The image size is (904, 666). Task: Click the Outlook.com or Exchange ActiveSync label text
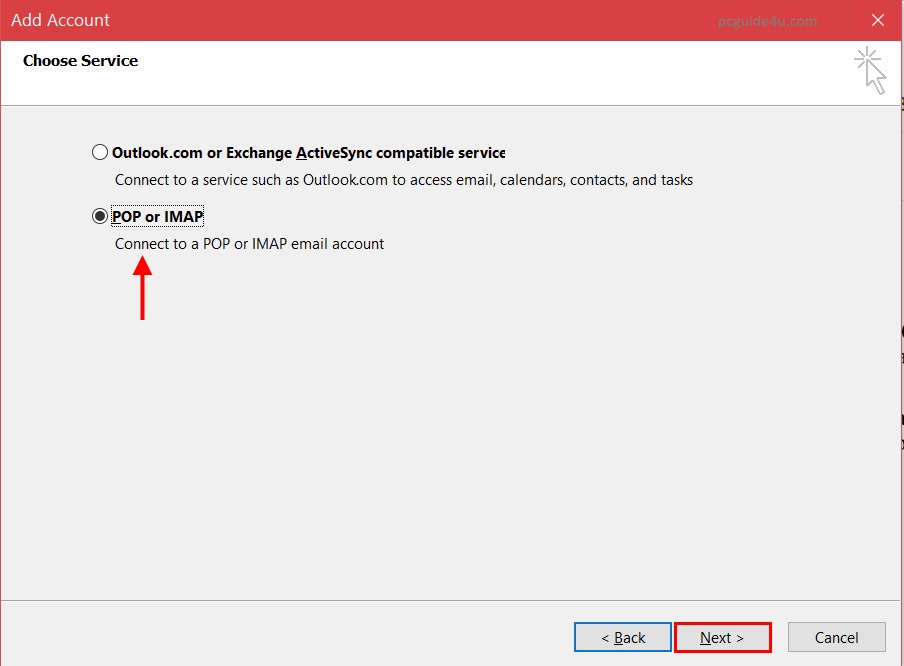pos(308,153)
